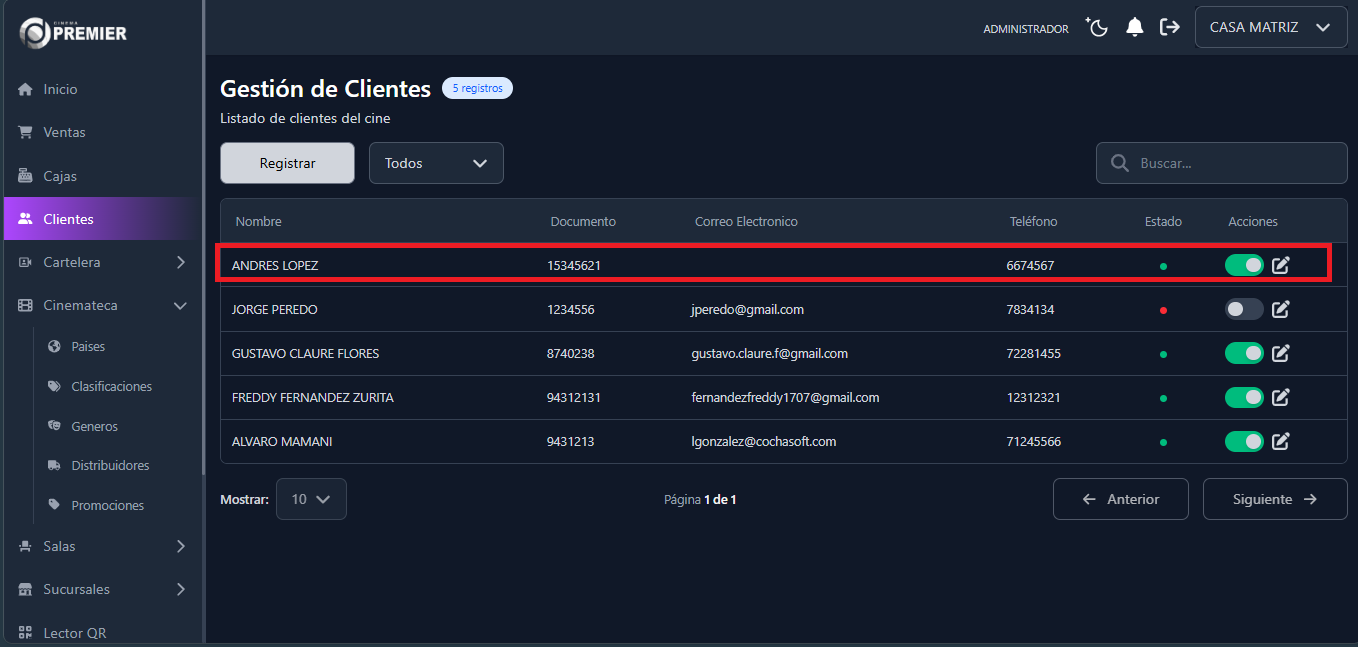Turn off FREDDY FERNANDEZ ZURITA's status toggle
Image resolution: width=1358 pixels, height=647 pixels.
point(1244,397)
